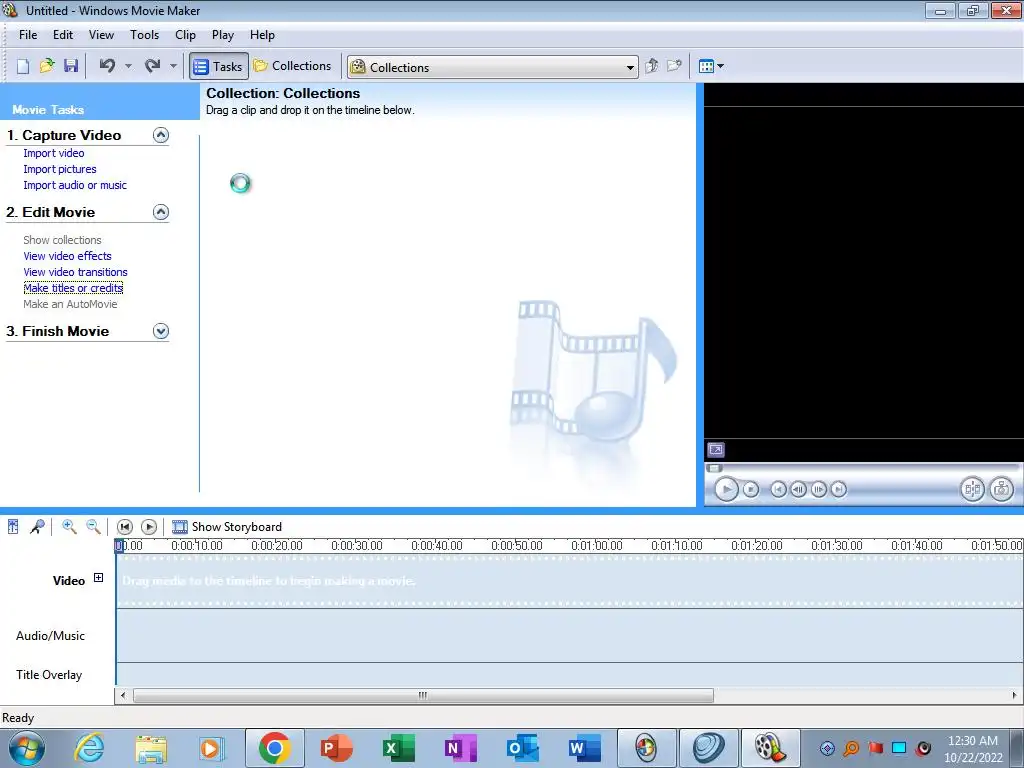Open PowerPoint from the taskbar
The height and width of the screenshot is (768, 1024).
click(x=337, y=748)
